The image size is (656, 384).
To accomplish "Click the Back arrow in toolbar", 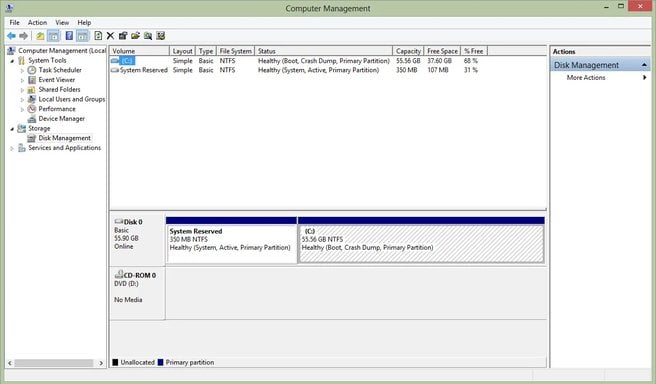I will click(x=11, y=36).
